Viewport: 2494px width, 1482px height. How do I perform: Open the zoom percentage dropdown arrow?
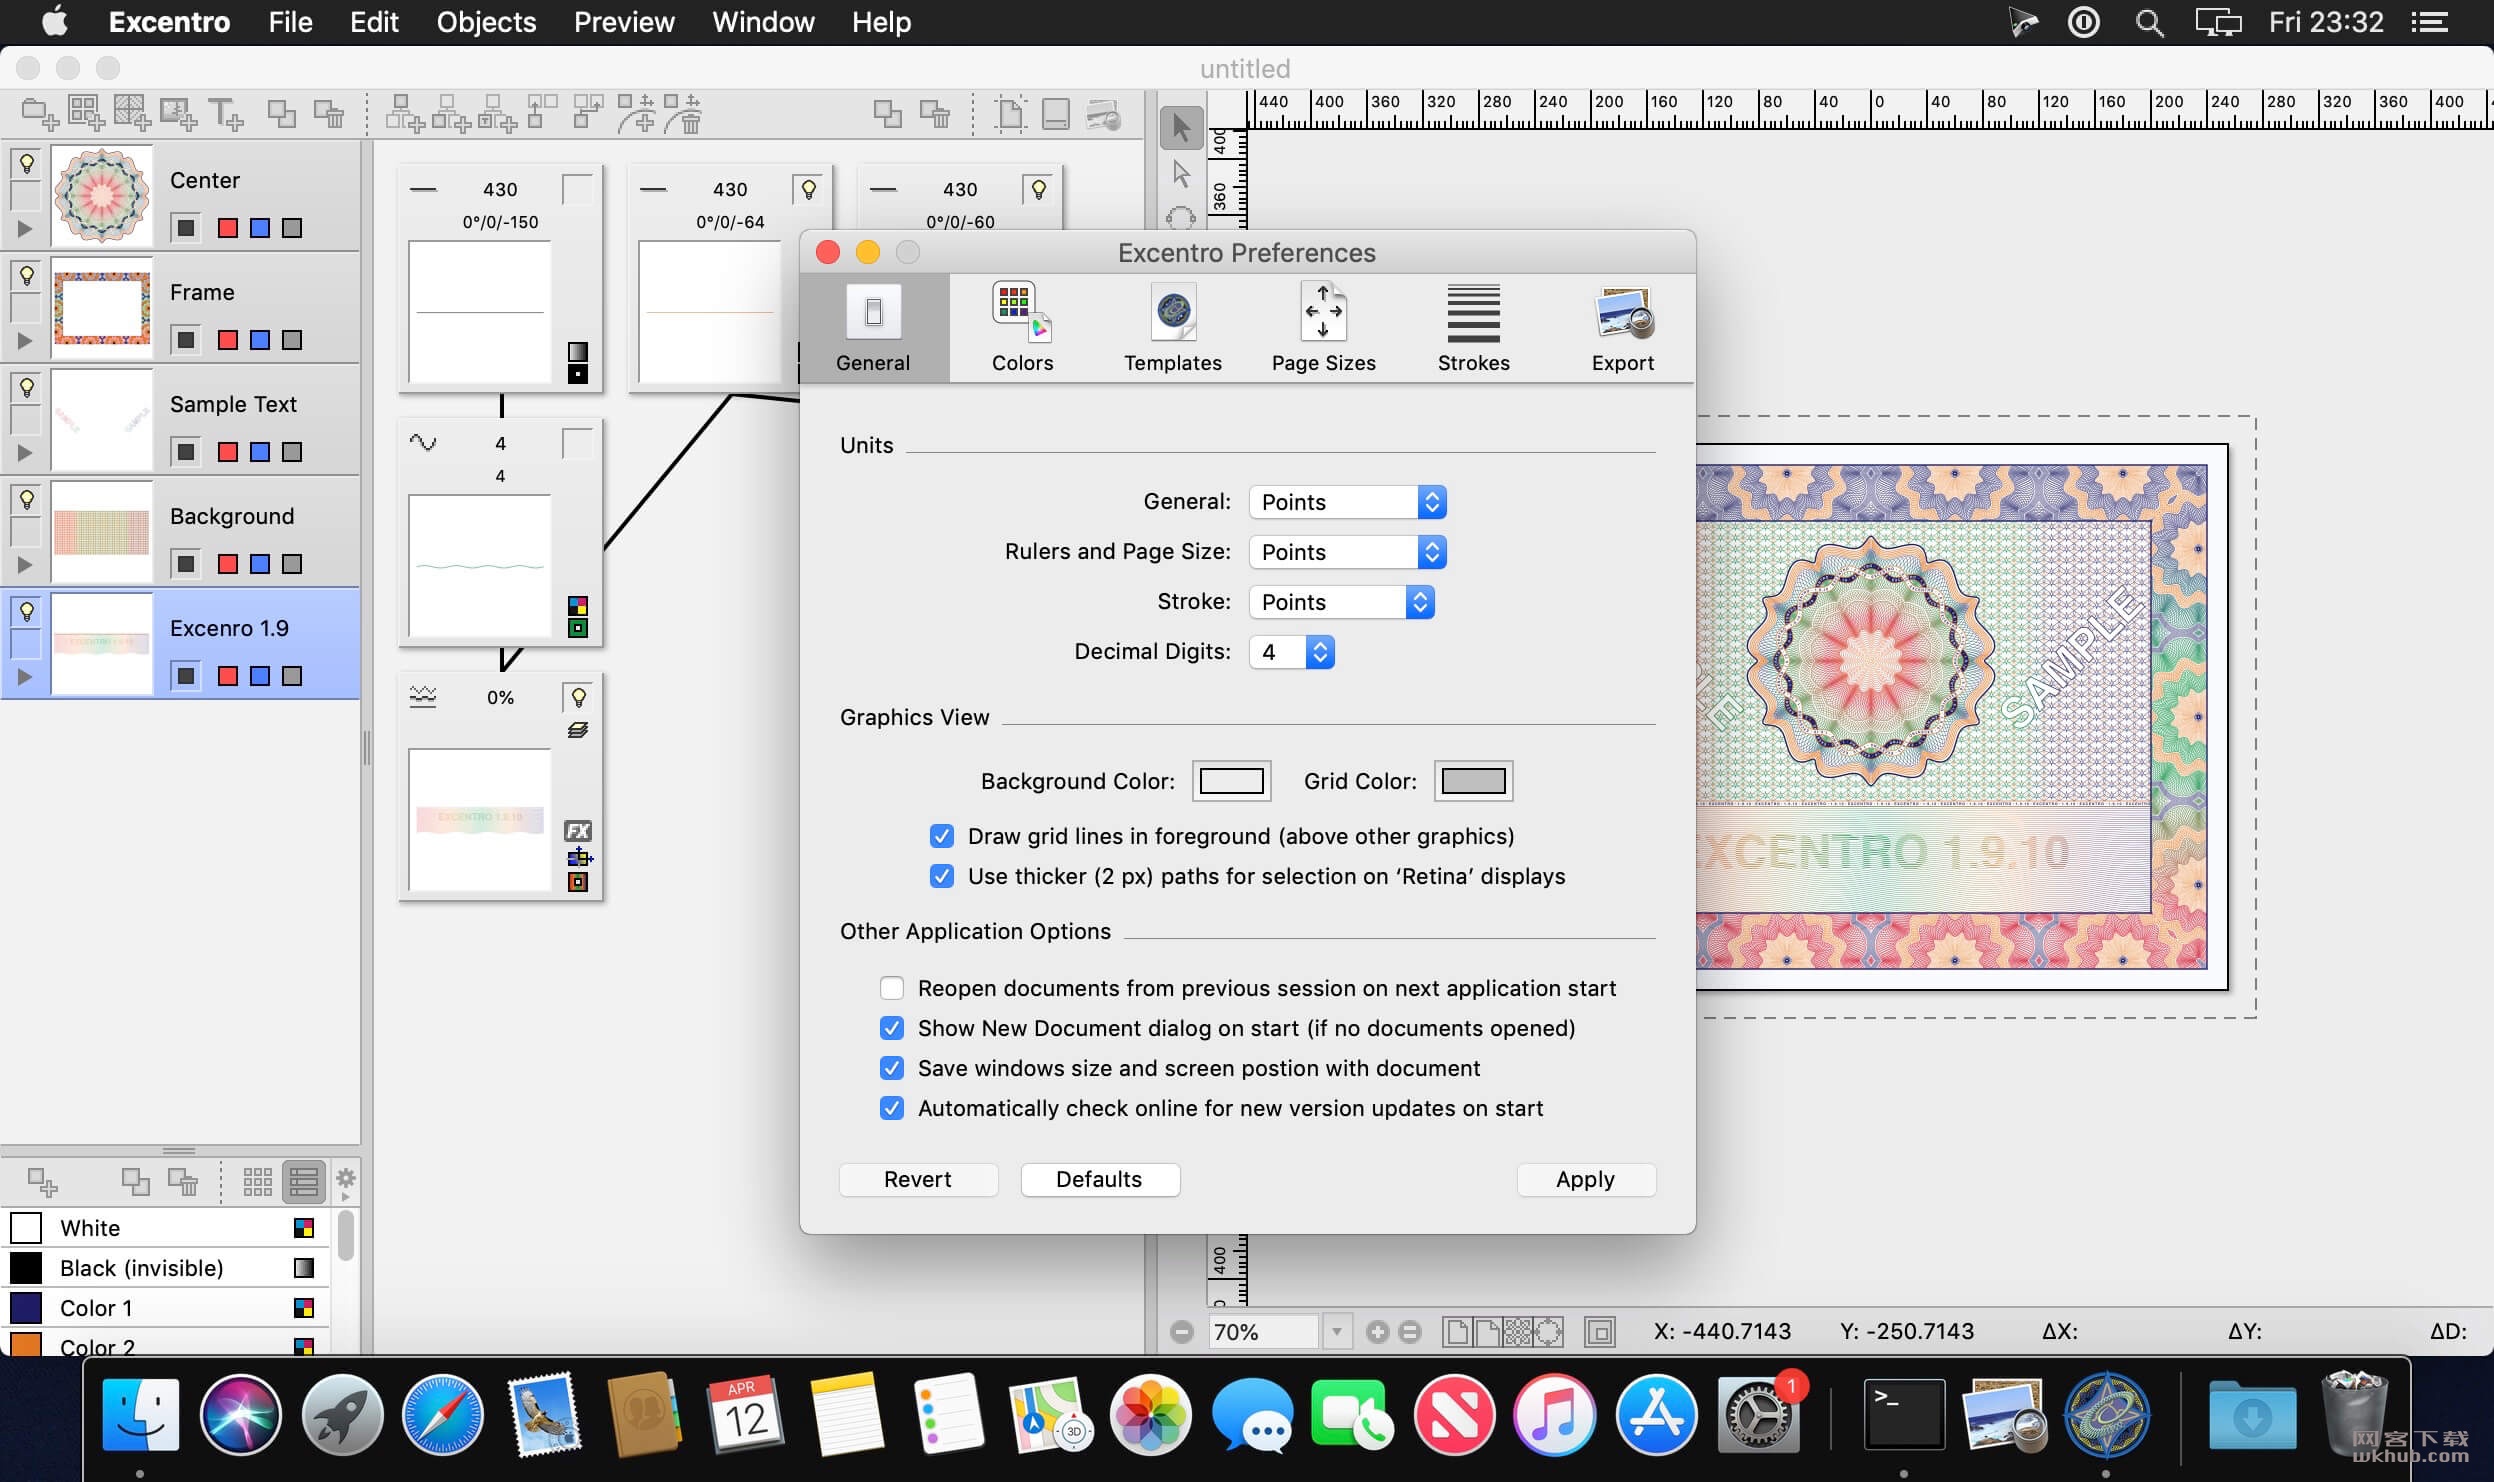1337,1332
